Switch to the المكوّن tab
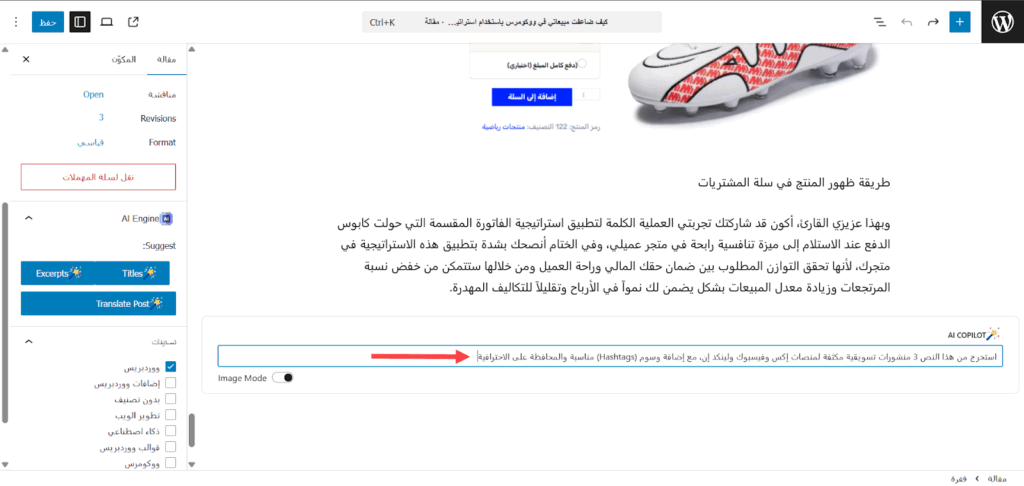Screen dimensions: 1024x486 click(118, 60)
